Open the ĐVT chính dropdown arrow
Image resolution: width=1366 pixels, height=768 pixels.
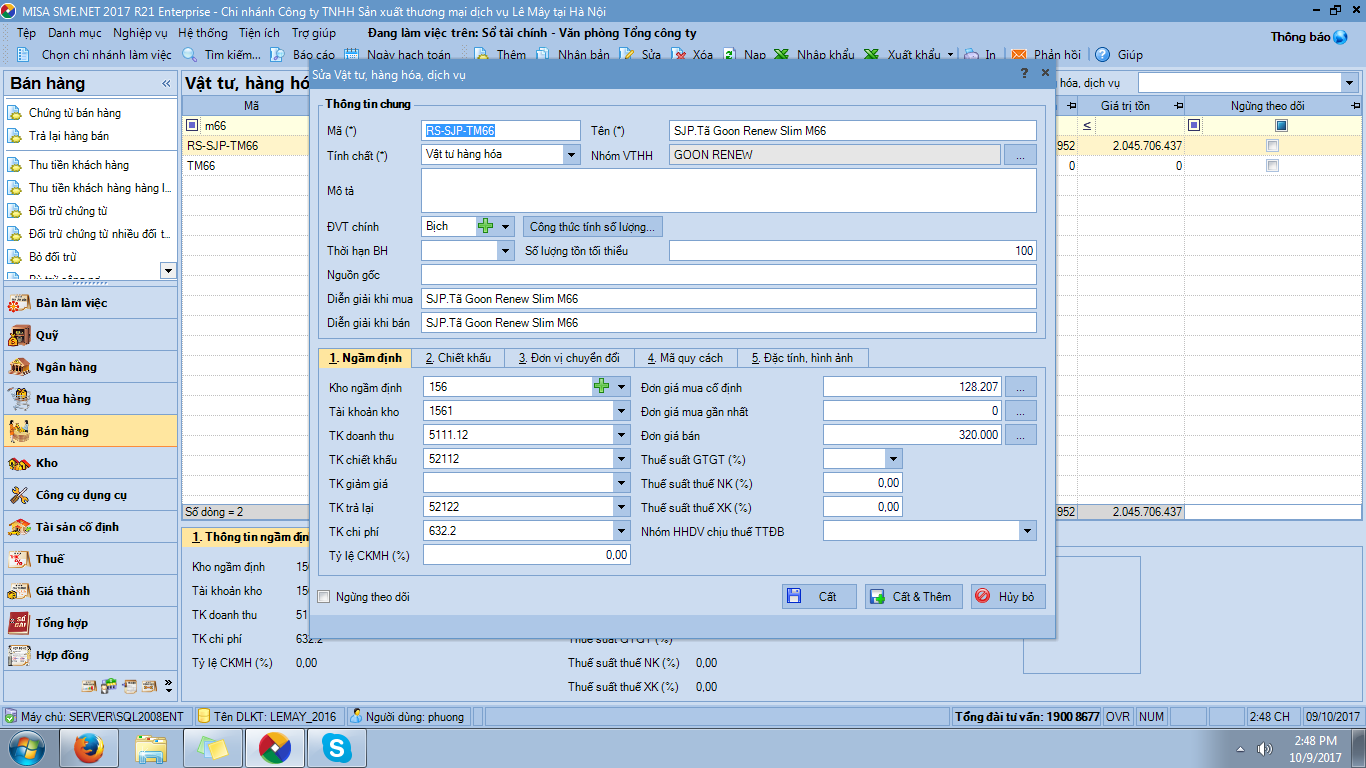coord(506,227)
